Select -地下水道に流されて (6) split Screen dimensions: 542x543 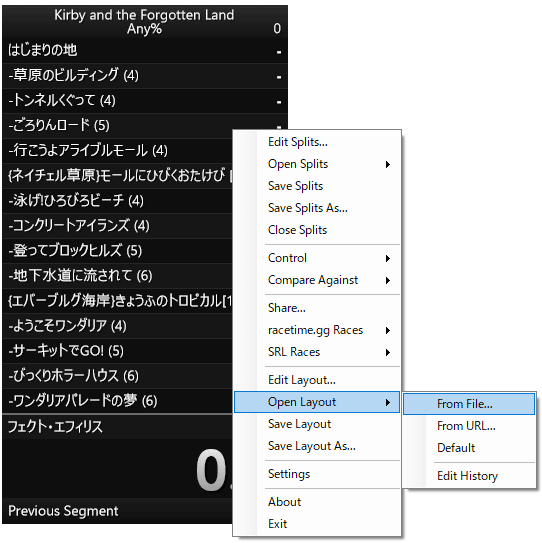point(117,276)
